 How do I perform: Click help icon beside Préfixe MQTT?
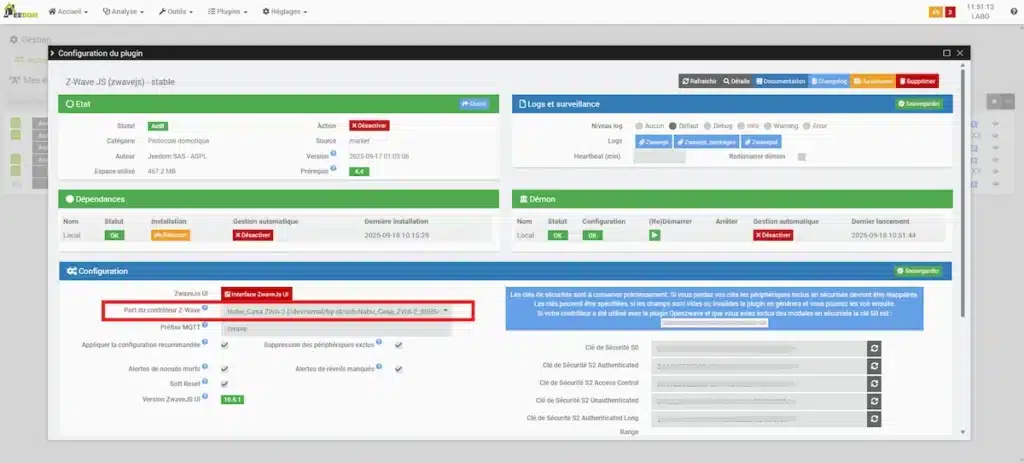[204, 325]
